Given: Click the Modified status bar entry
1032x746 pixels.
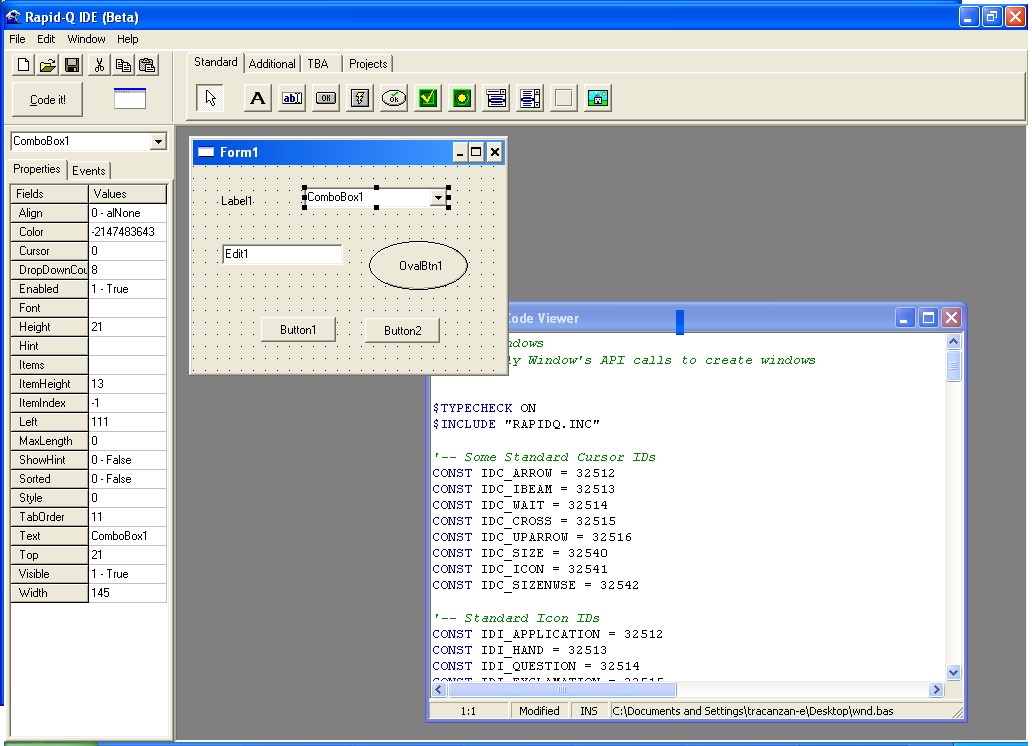Looking at the screenshot, I should click(x=539, y=711).
